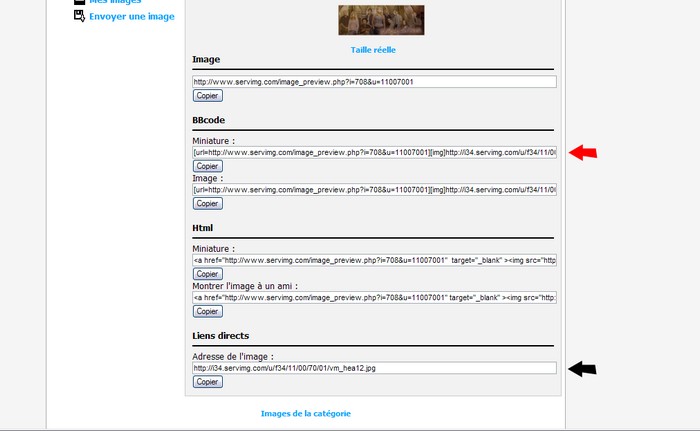Select the Image URL field with image_preview.php address
700x431 pixels.
(x=375, y=82)
